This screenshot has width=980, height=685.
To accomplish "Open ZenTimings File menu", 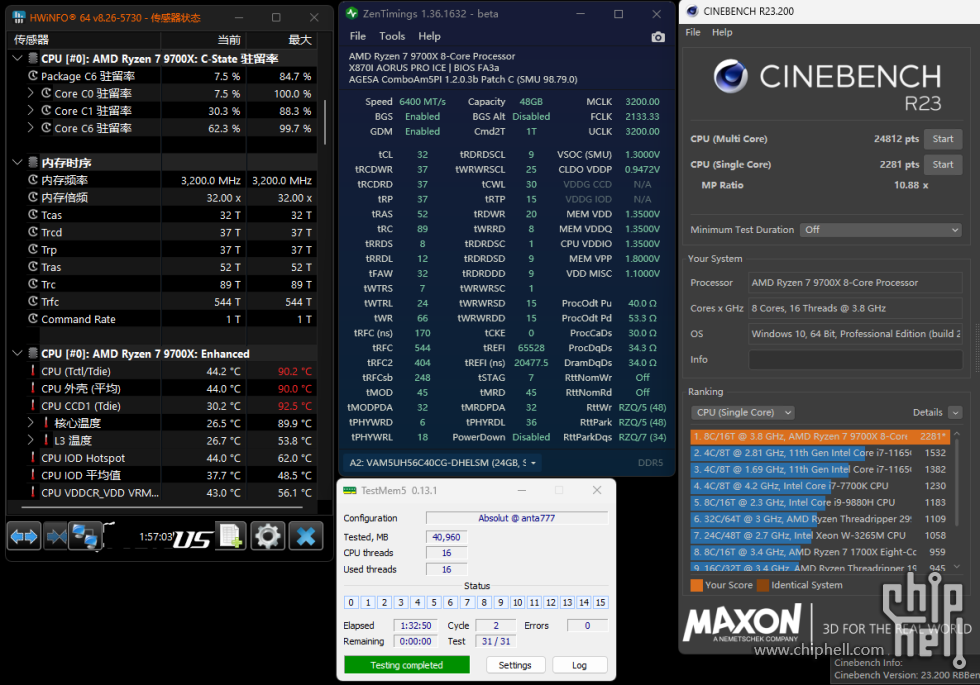I will tap(358, 36).
